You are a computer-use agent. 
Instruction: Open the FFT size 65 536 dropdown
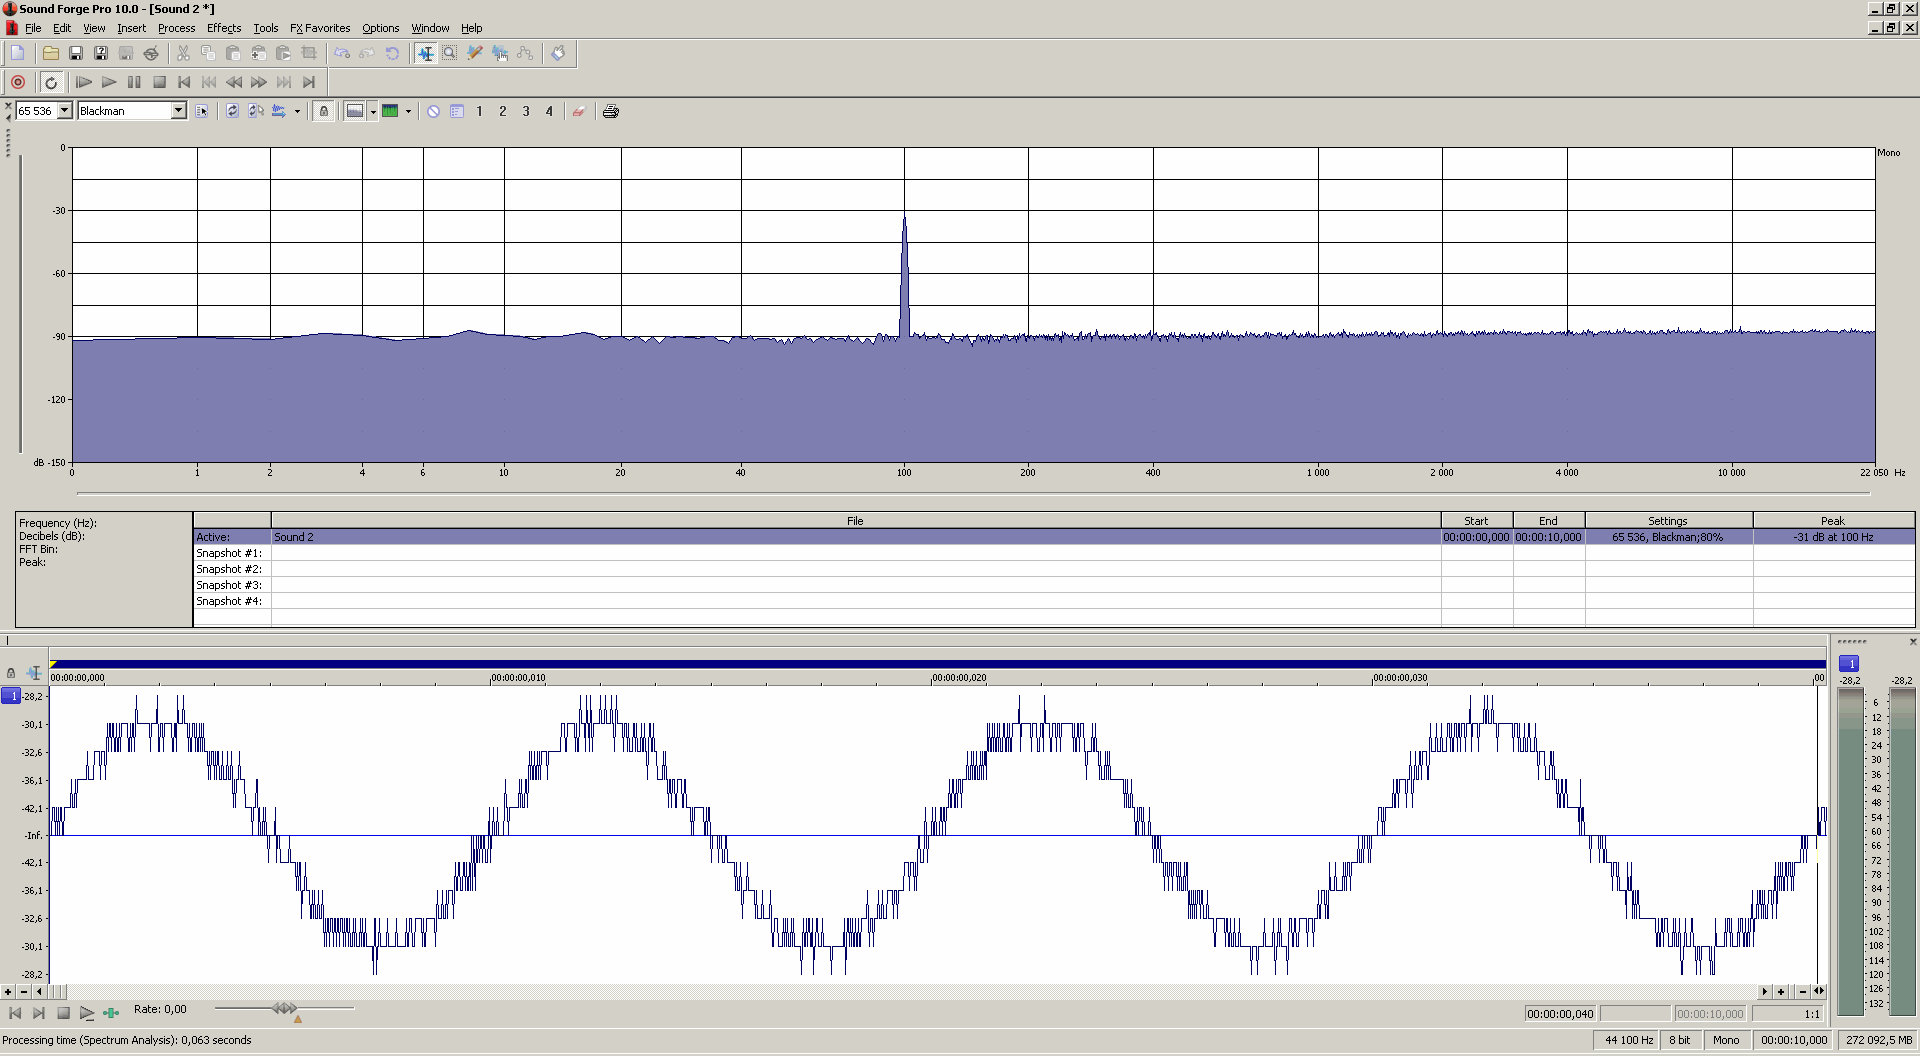[x=65, y=111]
